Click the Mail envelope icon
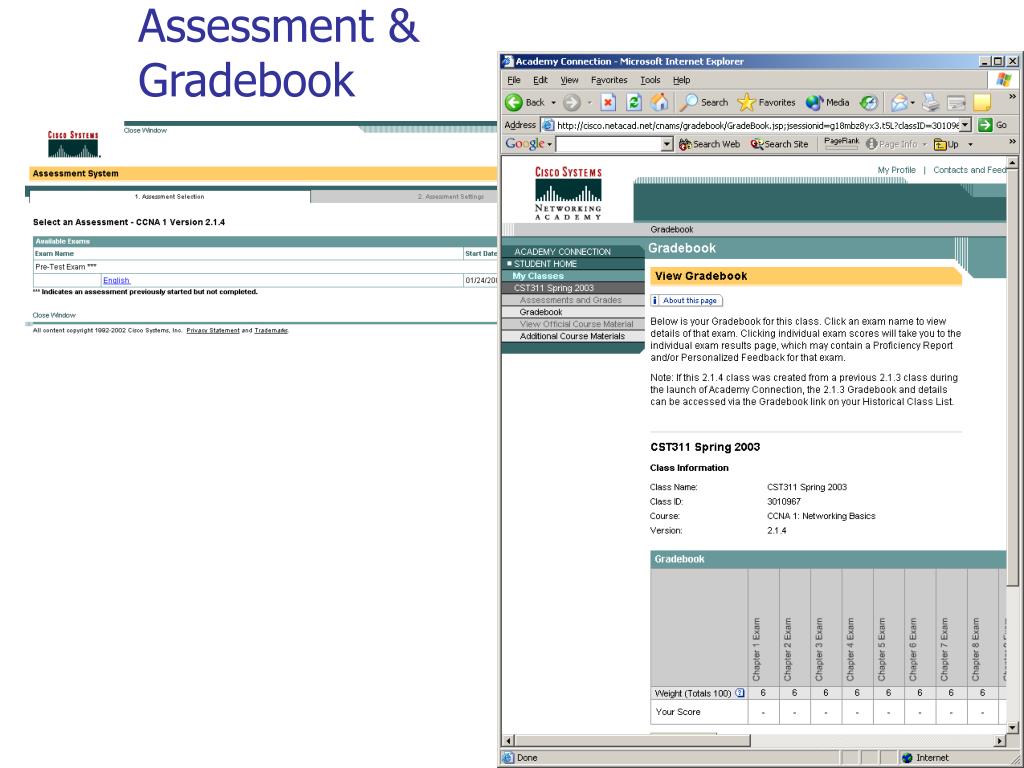Image resolution: width=1024 pixels, height=768 pixels. 899,103
